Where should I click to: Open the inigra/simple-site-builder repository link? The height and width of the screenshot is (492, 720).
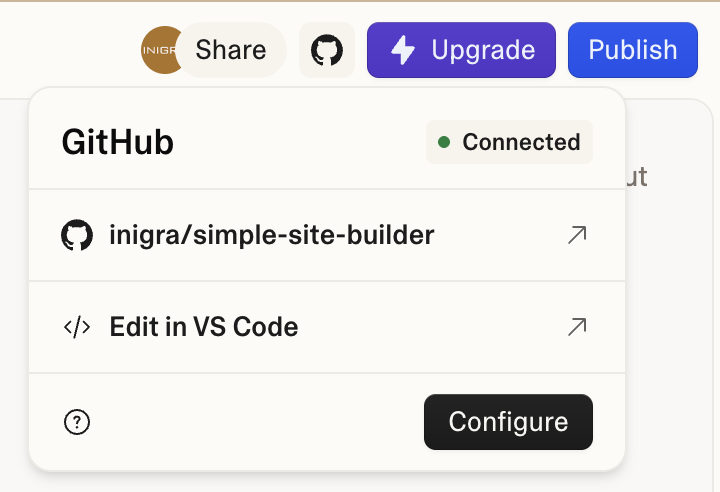point(272,235)
